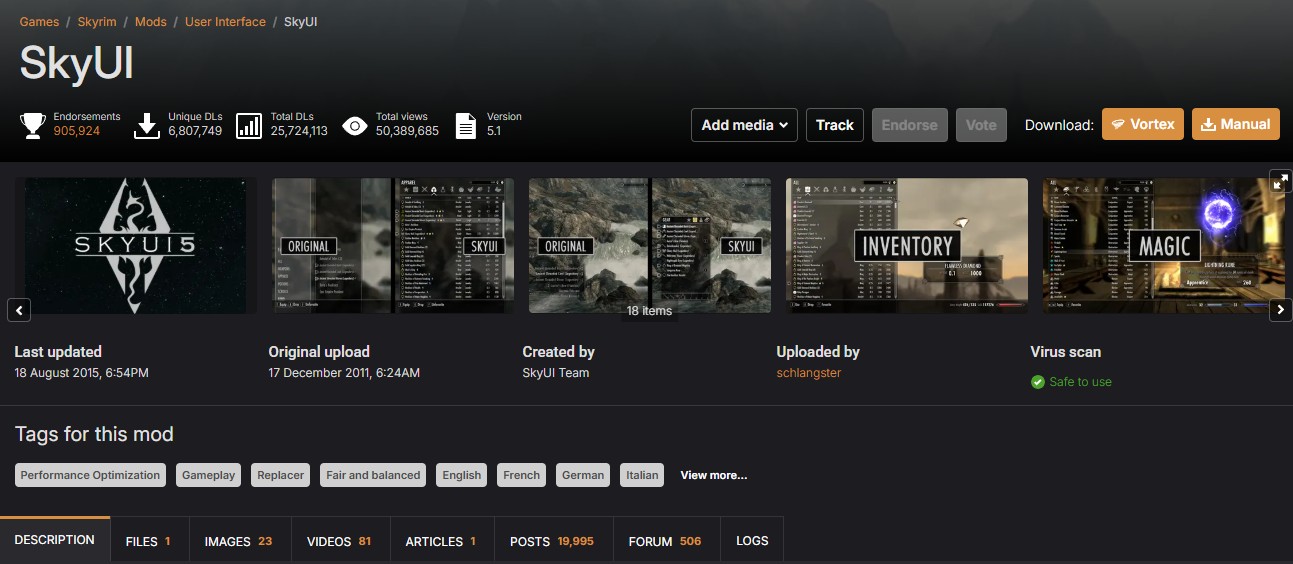1293x564 pixels.
Task: Start a Manual download
Action: [x=1235, y=125]
